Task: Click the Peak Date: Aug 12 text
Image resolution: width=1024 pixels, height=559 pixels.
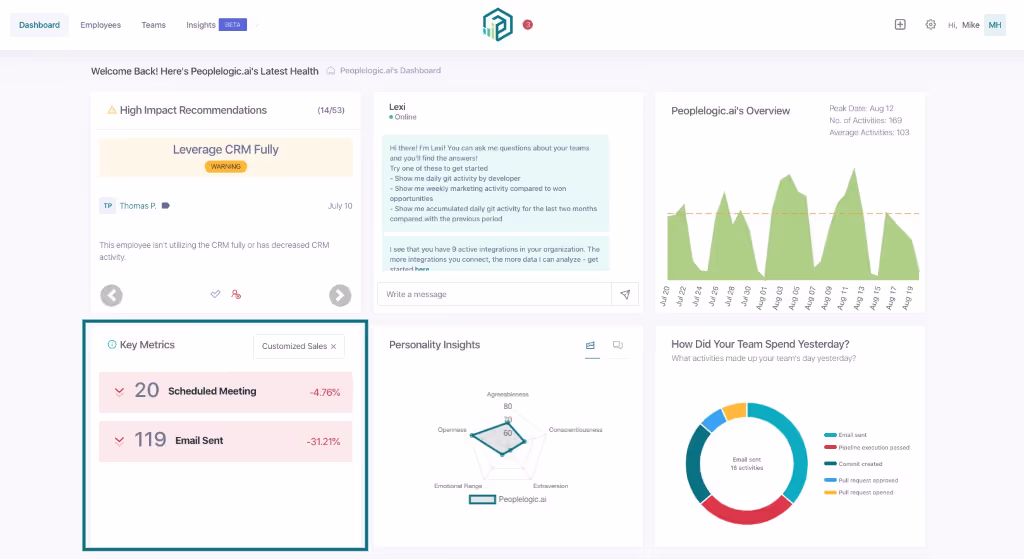Action: tap(861, 108)
